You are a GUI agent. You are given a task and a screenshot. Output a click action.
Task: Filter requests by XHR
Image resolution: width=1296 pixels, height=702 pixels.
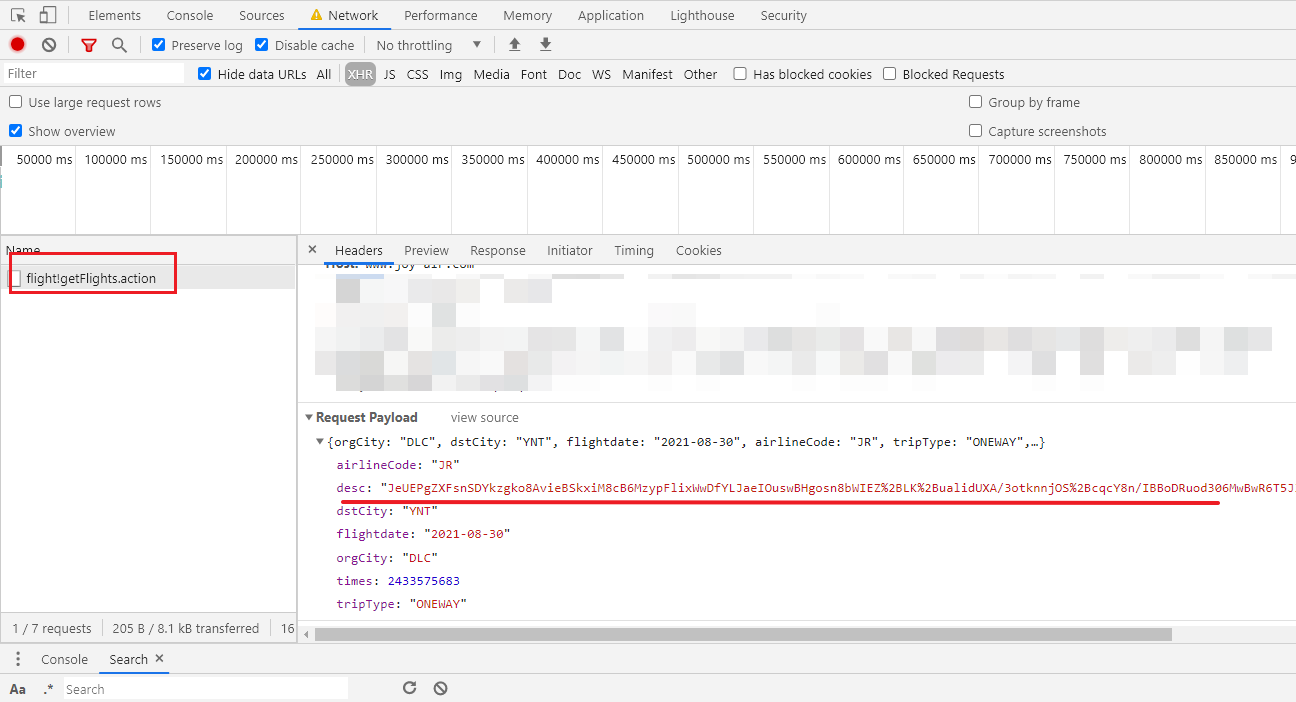point(360,74)
